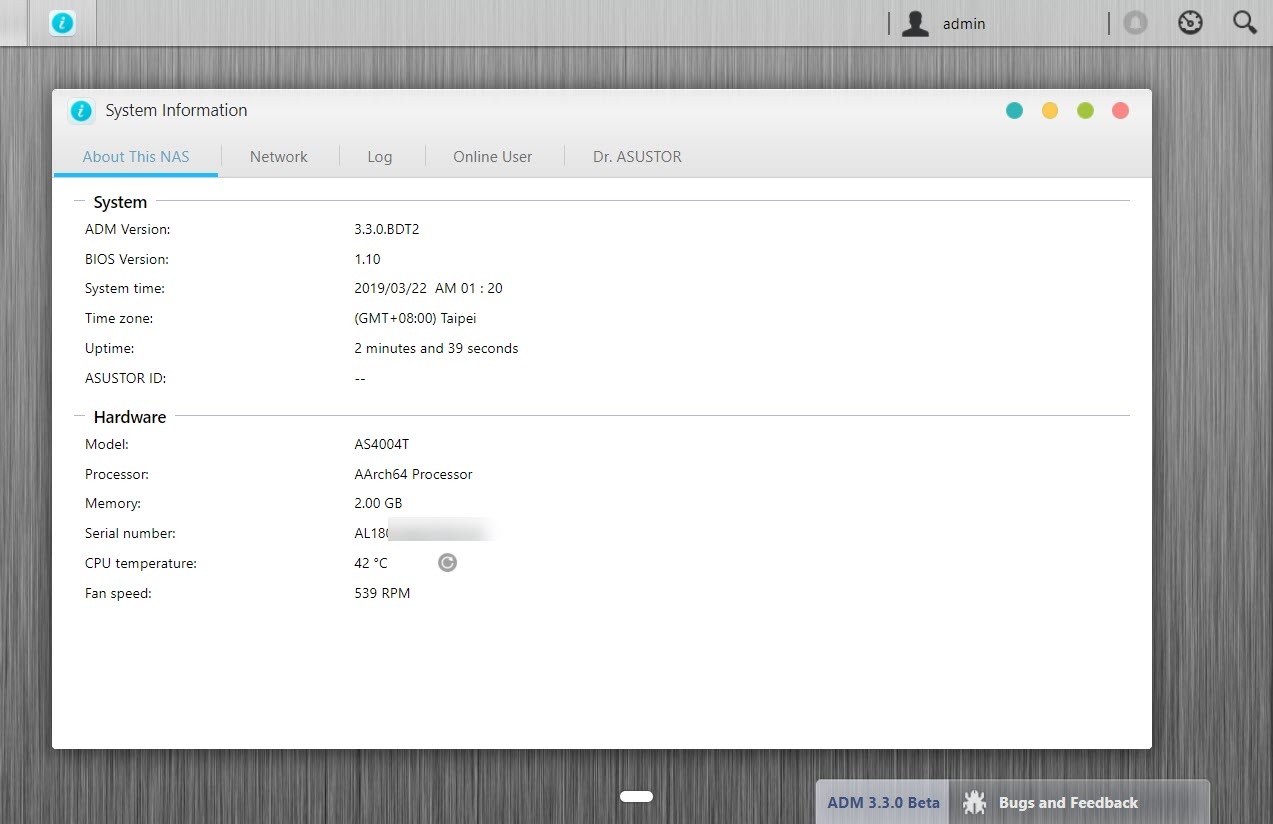Image resolution: width=1273 pixels, height=824 pixels.
Task: Click the System section heading
Action: pyautogui.click(x=120, y=202)
